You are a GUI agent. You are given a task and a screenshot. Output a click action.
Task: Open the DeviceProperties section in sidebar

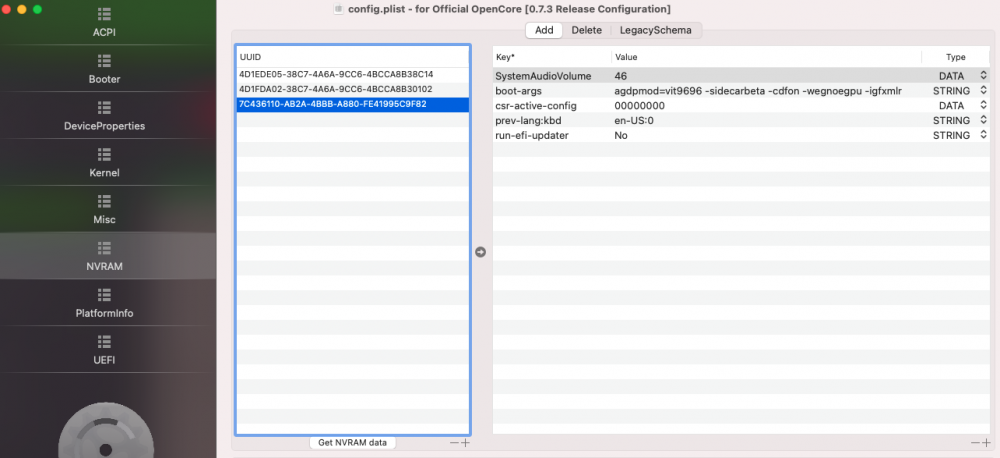coord(104,115)
